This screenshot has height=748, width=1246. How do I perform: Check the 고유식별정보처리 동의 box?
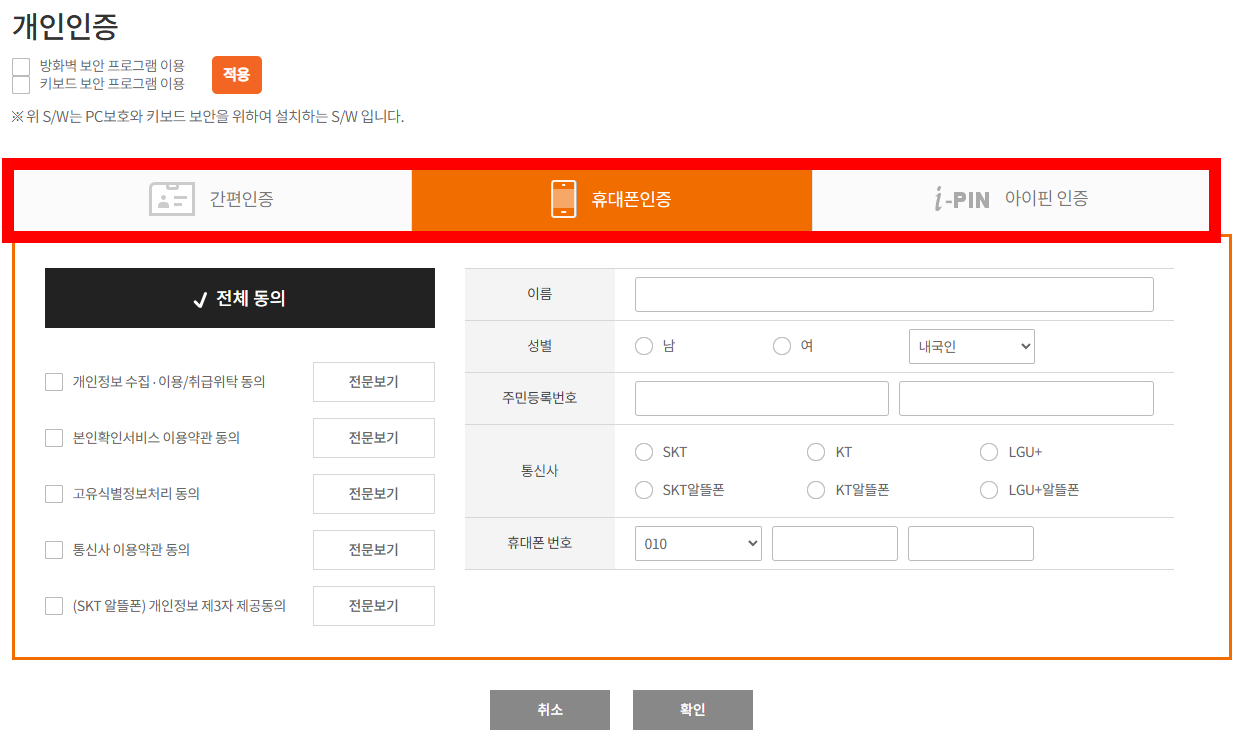[x=54, y=494]
